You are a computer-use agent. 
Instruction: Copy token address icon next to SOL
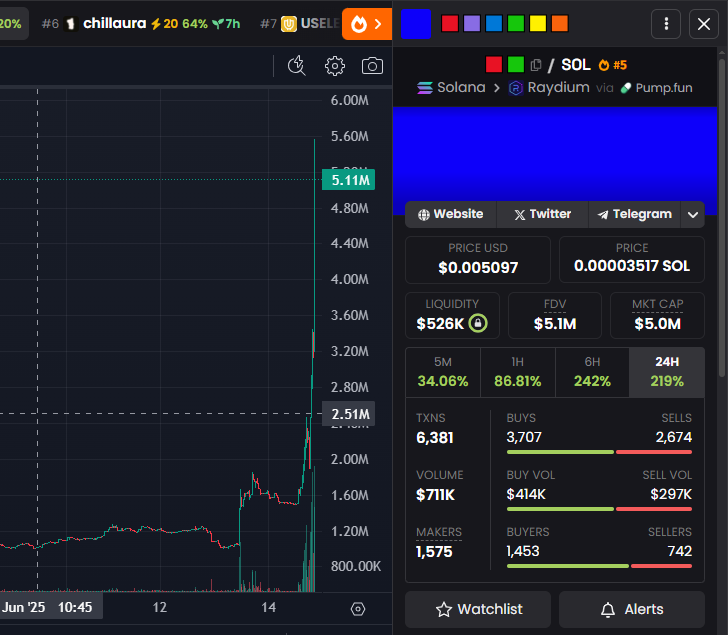tap(536, 65)
